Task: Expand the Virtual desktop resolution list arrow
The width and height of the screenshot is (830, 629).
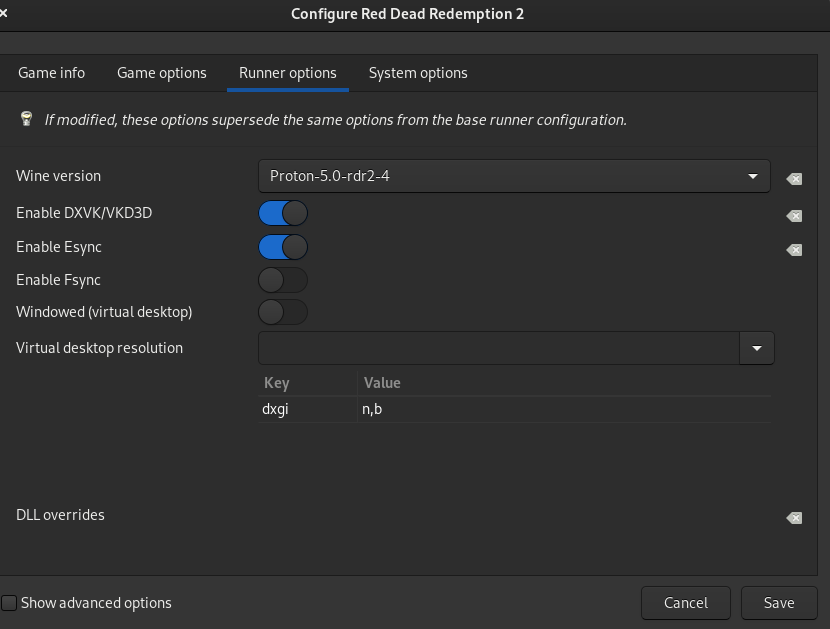Action: pos(756,348)
